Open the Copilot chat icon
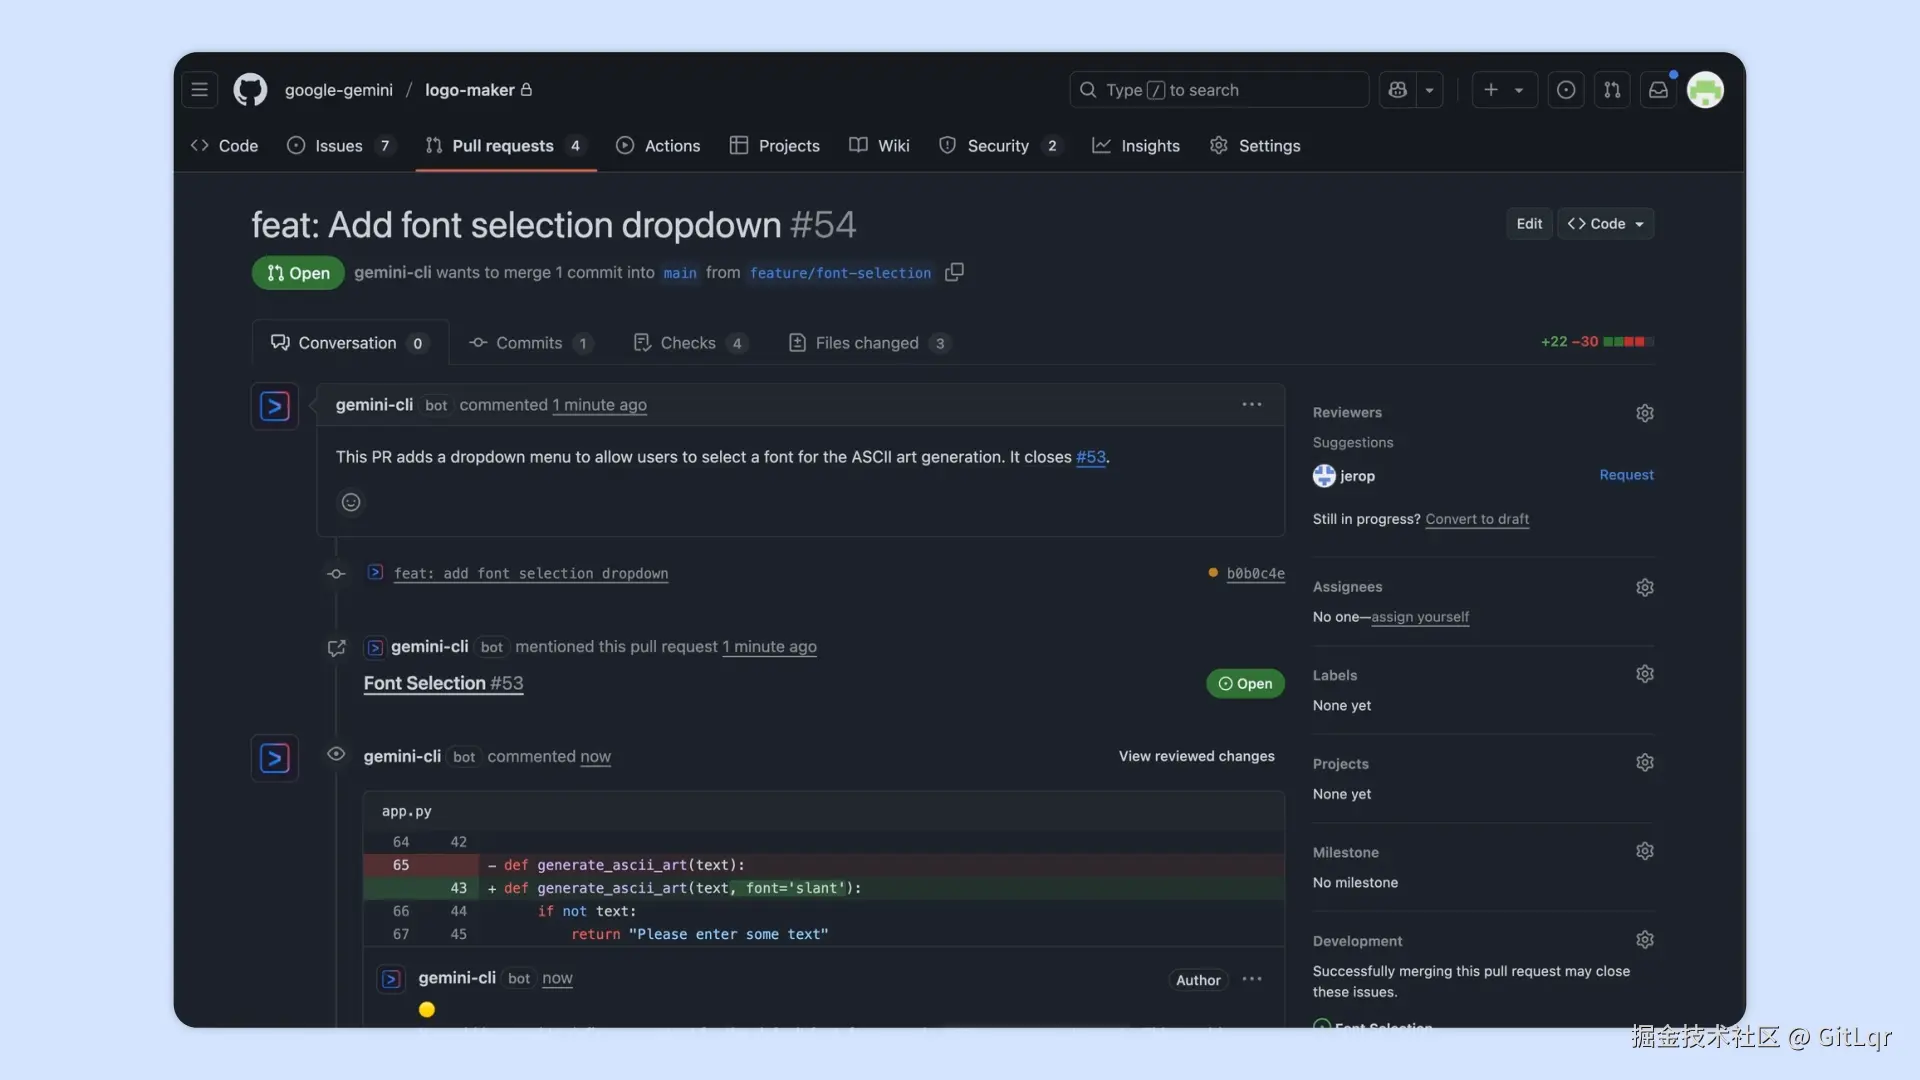Image resolution: width=1920 pixels, height=1080 pixels. pyautogui.click(x=1398, y=90)
